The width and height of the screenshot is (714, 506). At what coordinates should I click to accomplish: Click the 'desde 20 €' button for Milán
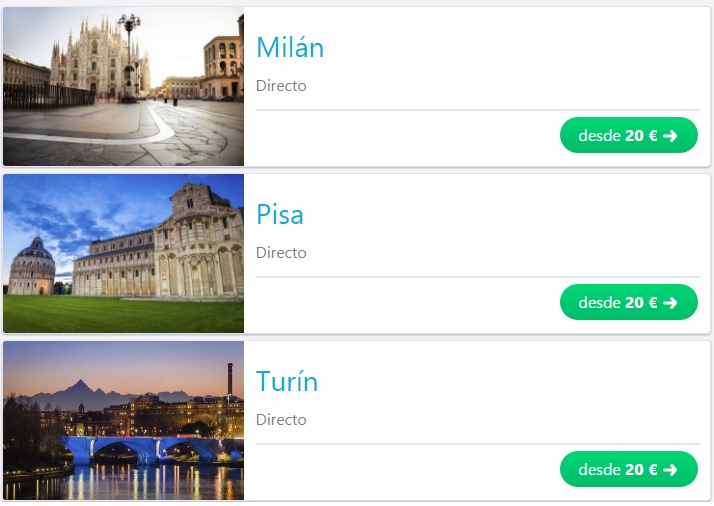point(628,135)
